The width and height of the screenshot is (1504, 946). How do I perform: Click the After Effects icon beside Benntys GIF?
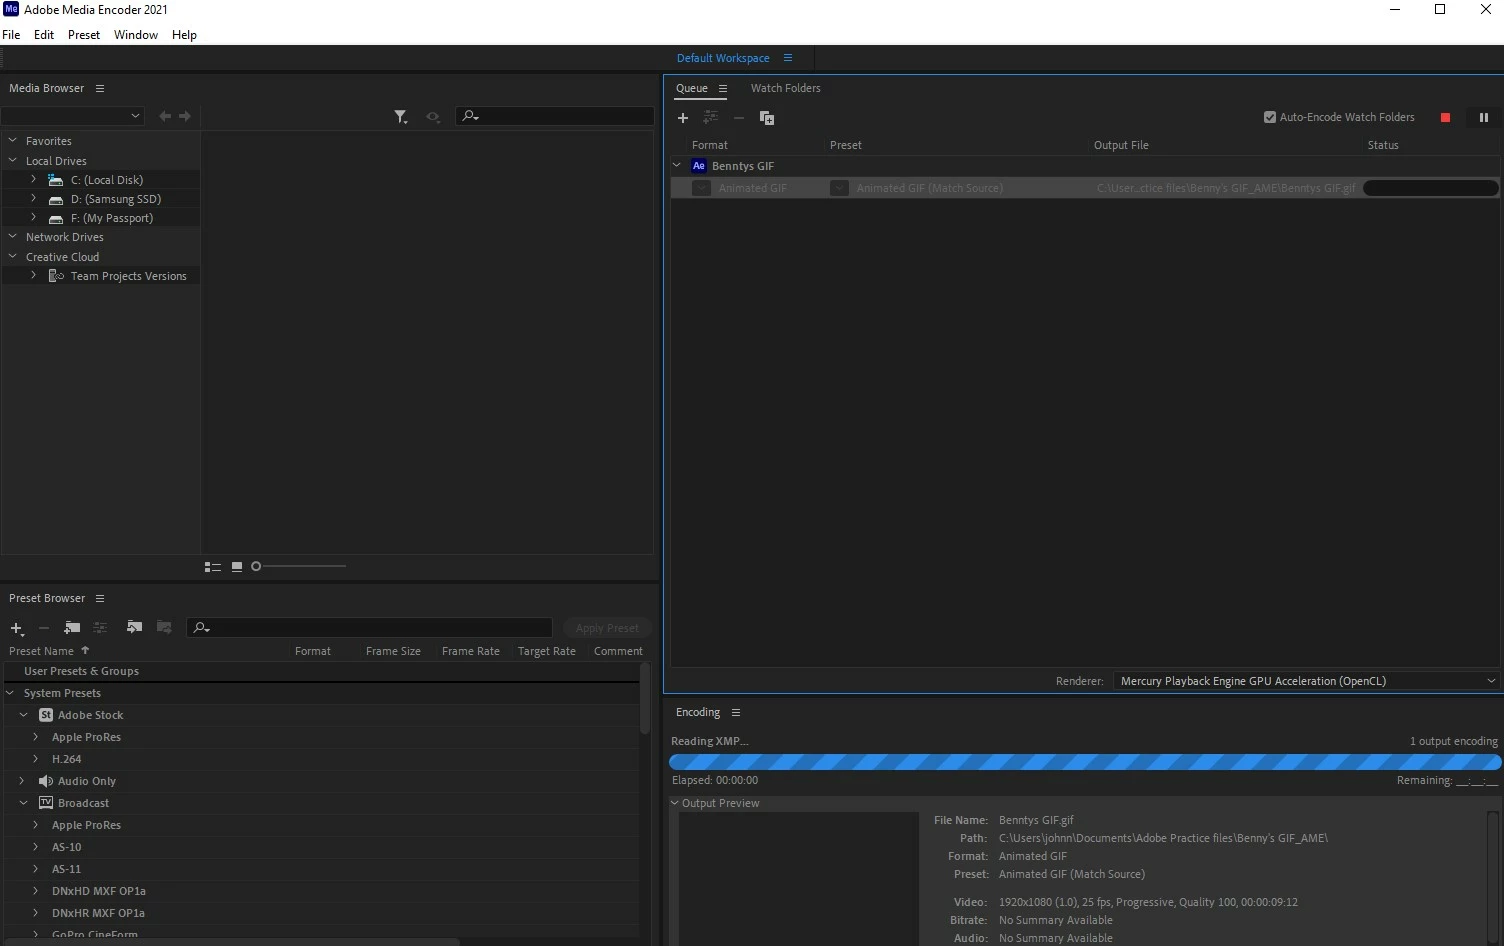pos(699,166)
